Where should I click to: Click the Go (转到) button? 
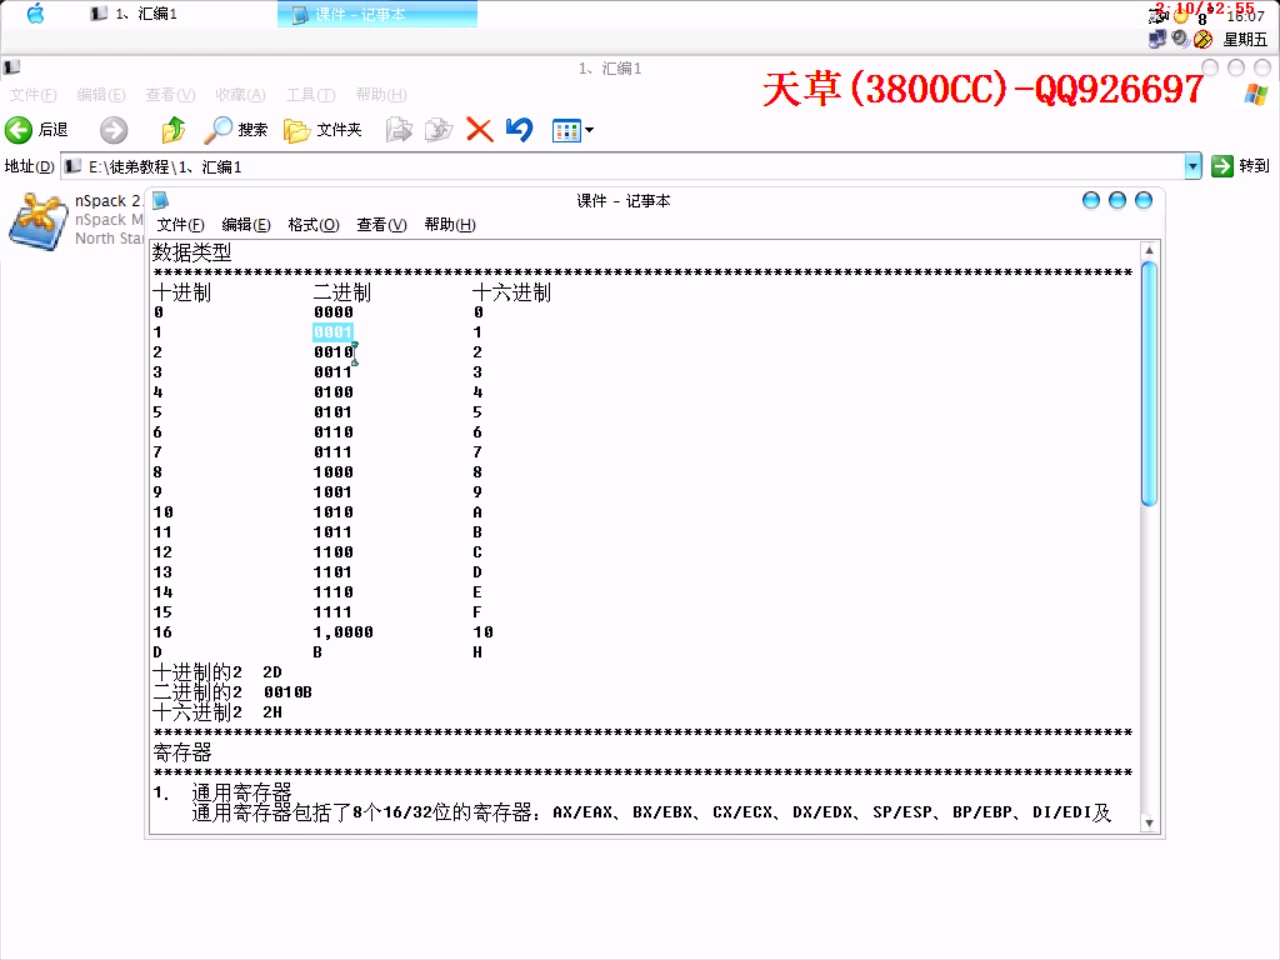(1239, 166)
